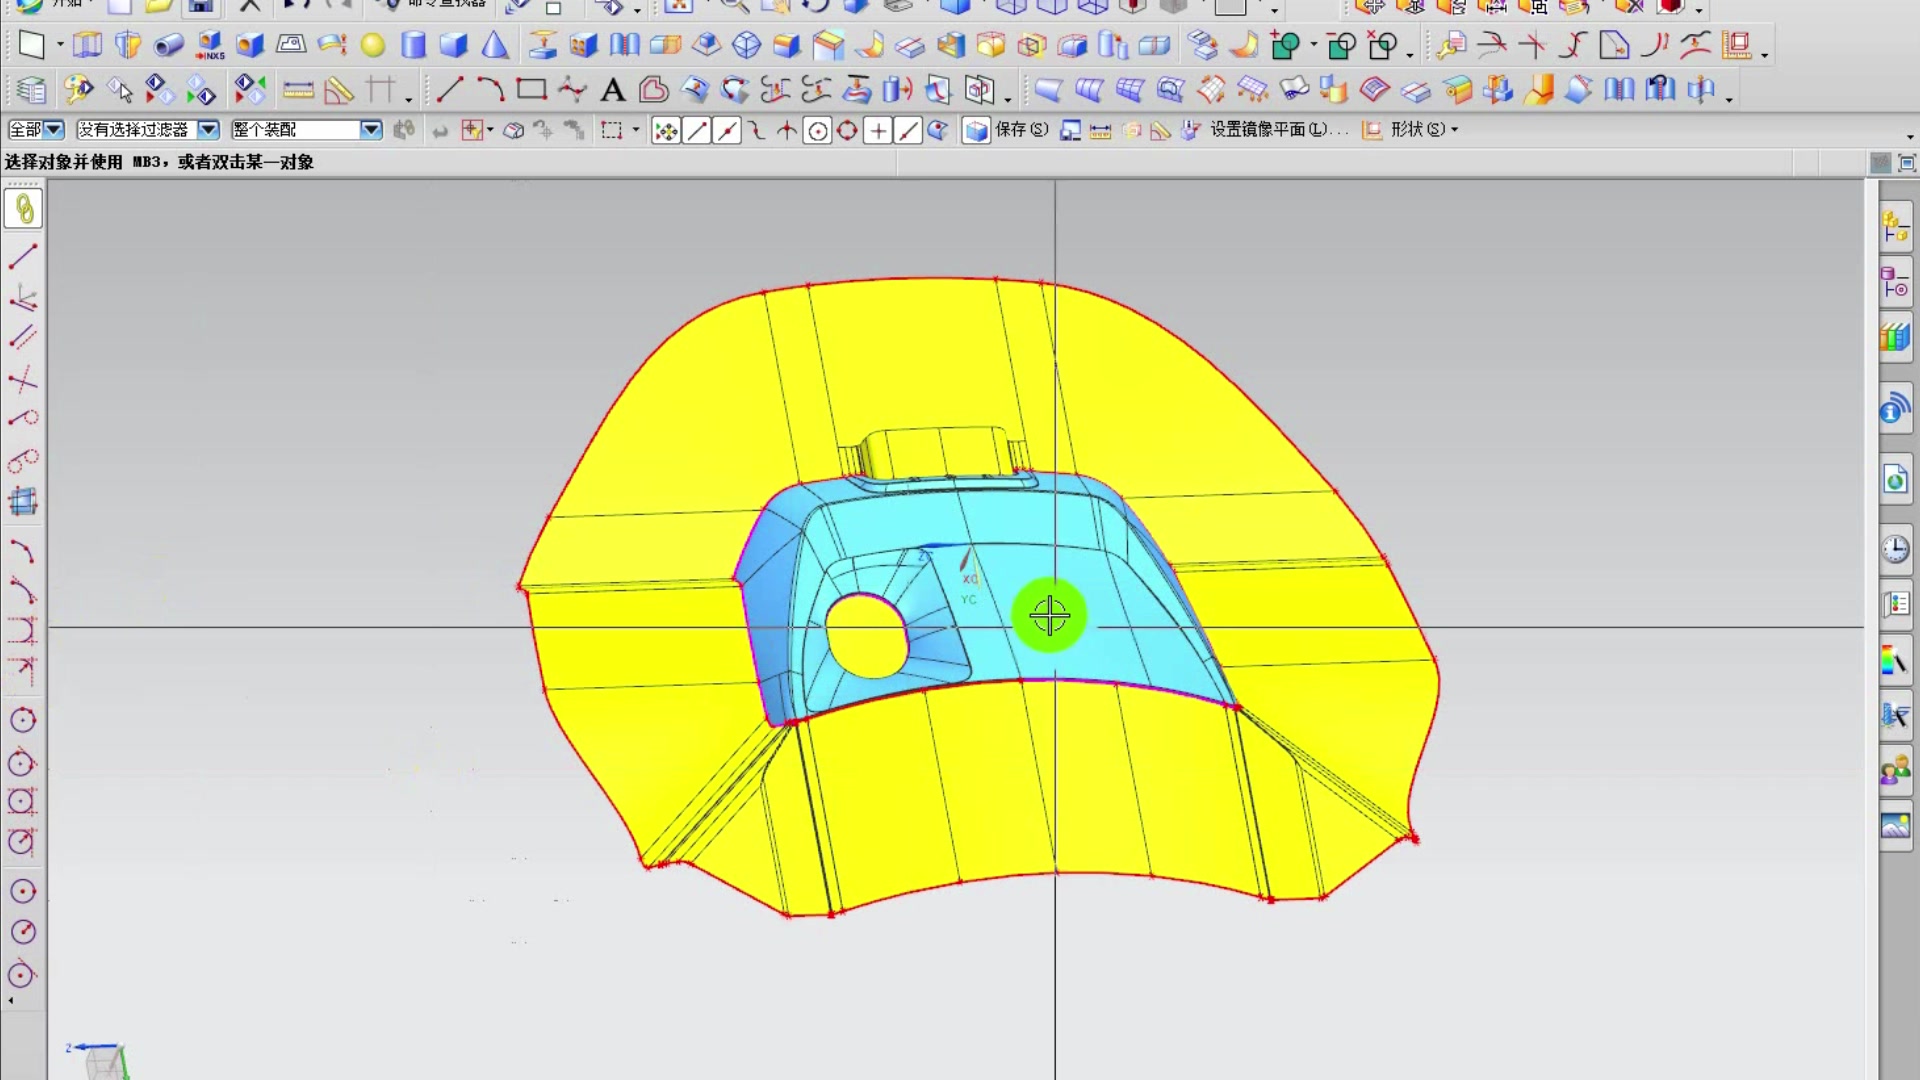
Task: Select the Sphere primitive tool
Action: pos(373,46)
